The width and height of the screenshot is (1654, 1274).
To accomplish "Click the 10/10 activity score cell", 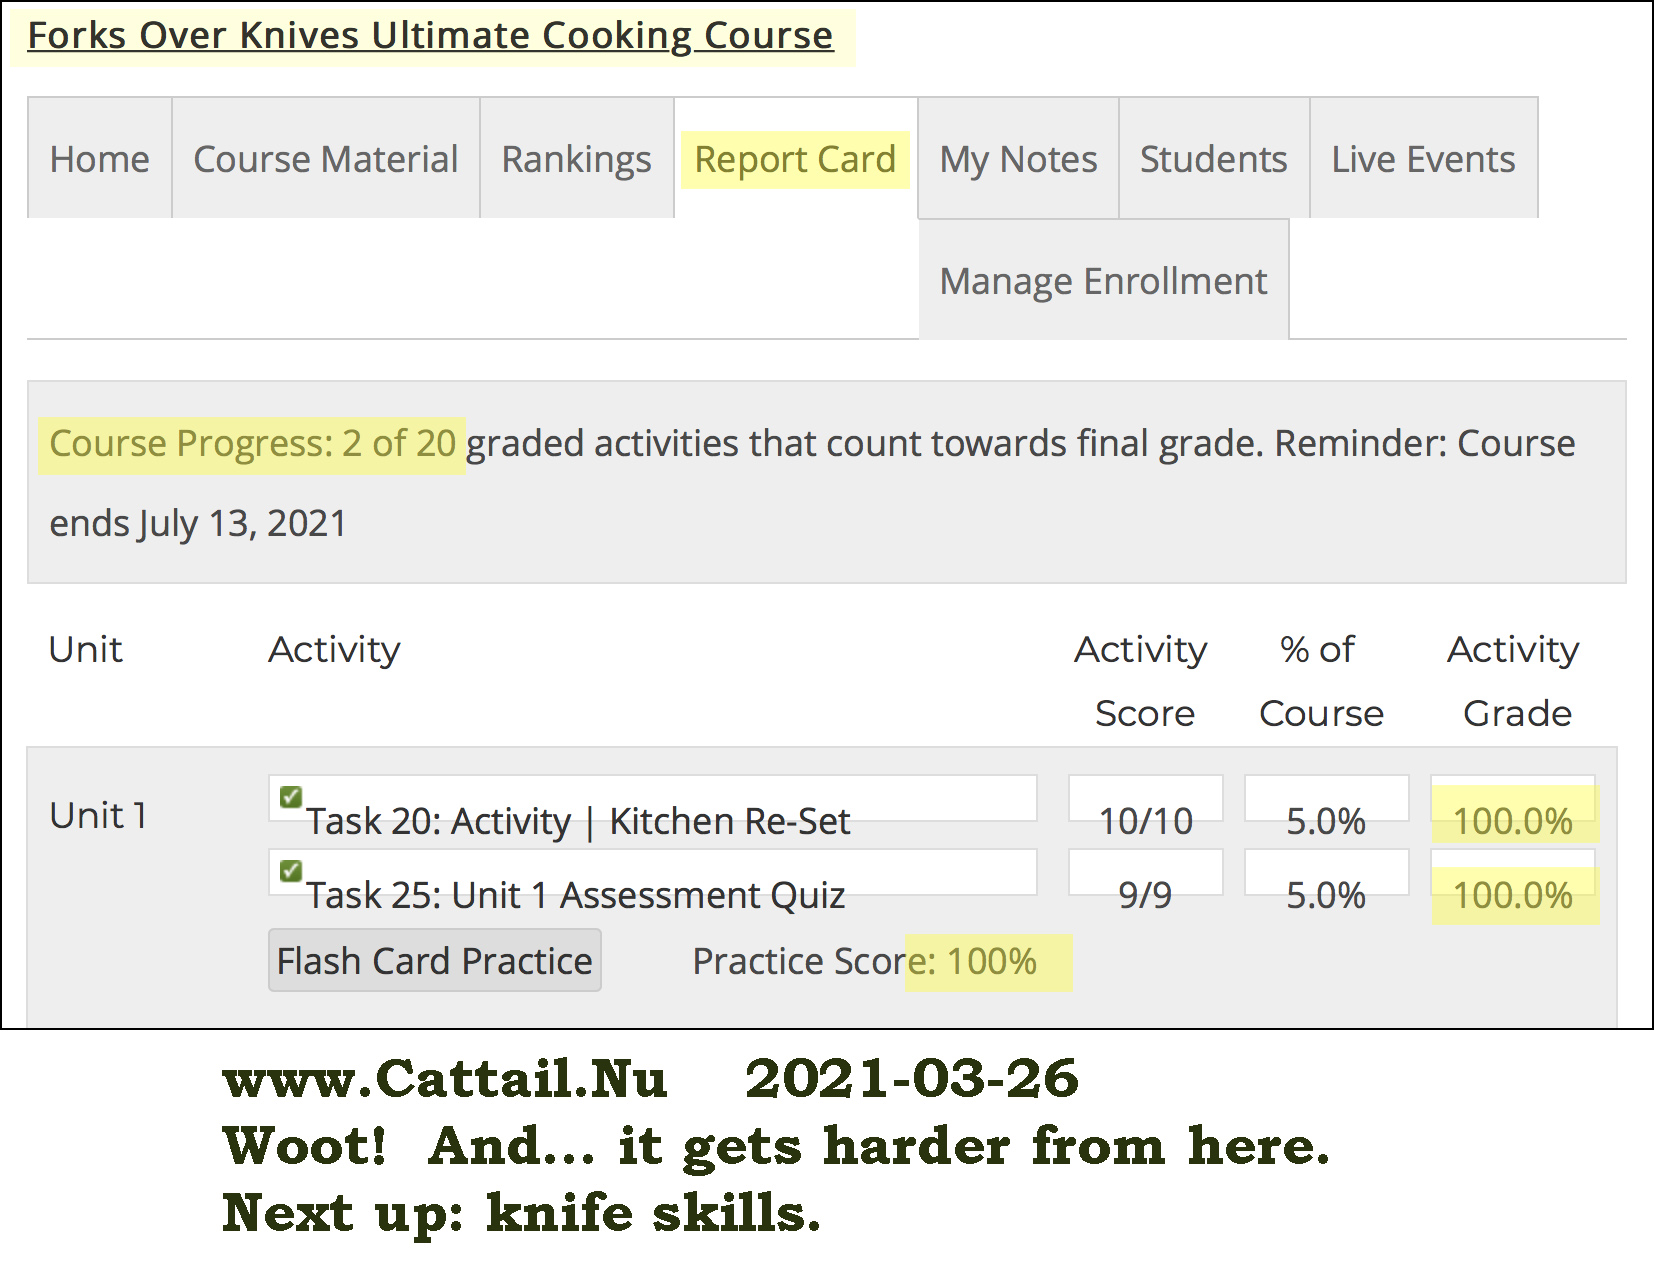I will (1146, 821).
